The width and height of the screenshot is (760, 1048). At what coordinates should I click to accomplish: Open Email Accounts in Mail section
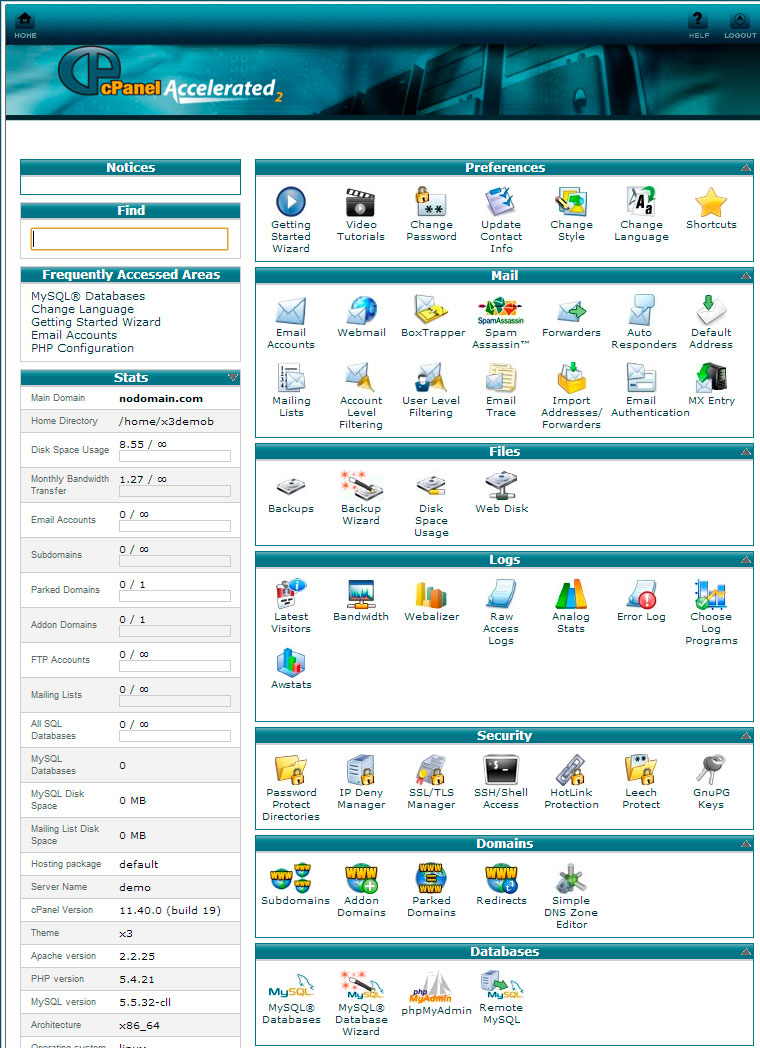pyautogui.click(x=291, y=311)
